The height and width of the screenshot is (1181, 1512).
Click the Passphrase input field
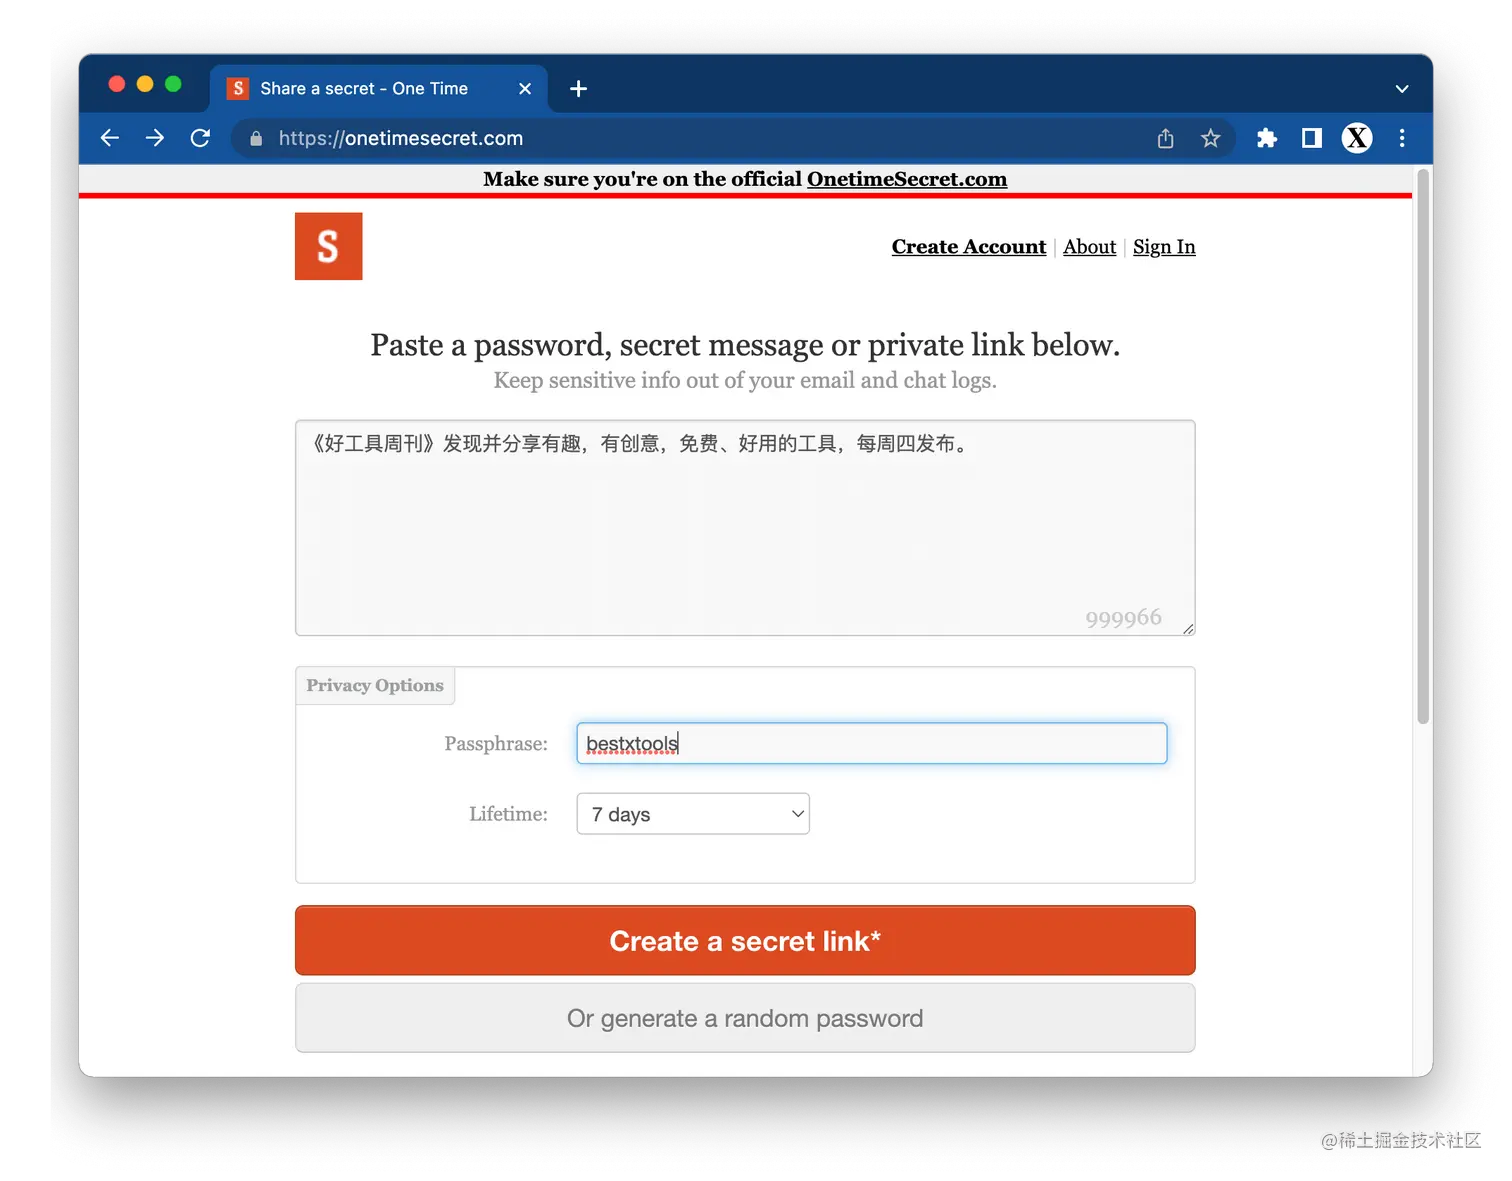coord(871,744)
